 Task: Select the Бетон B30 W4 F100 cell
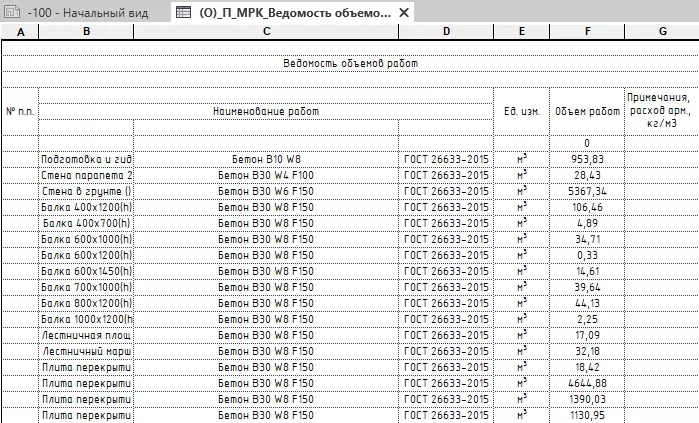click(x=266, y=175)
